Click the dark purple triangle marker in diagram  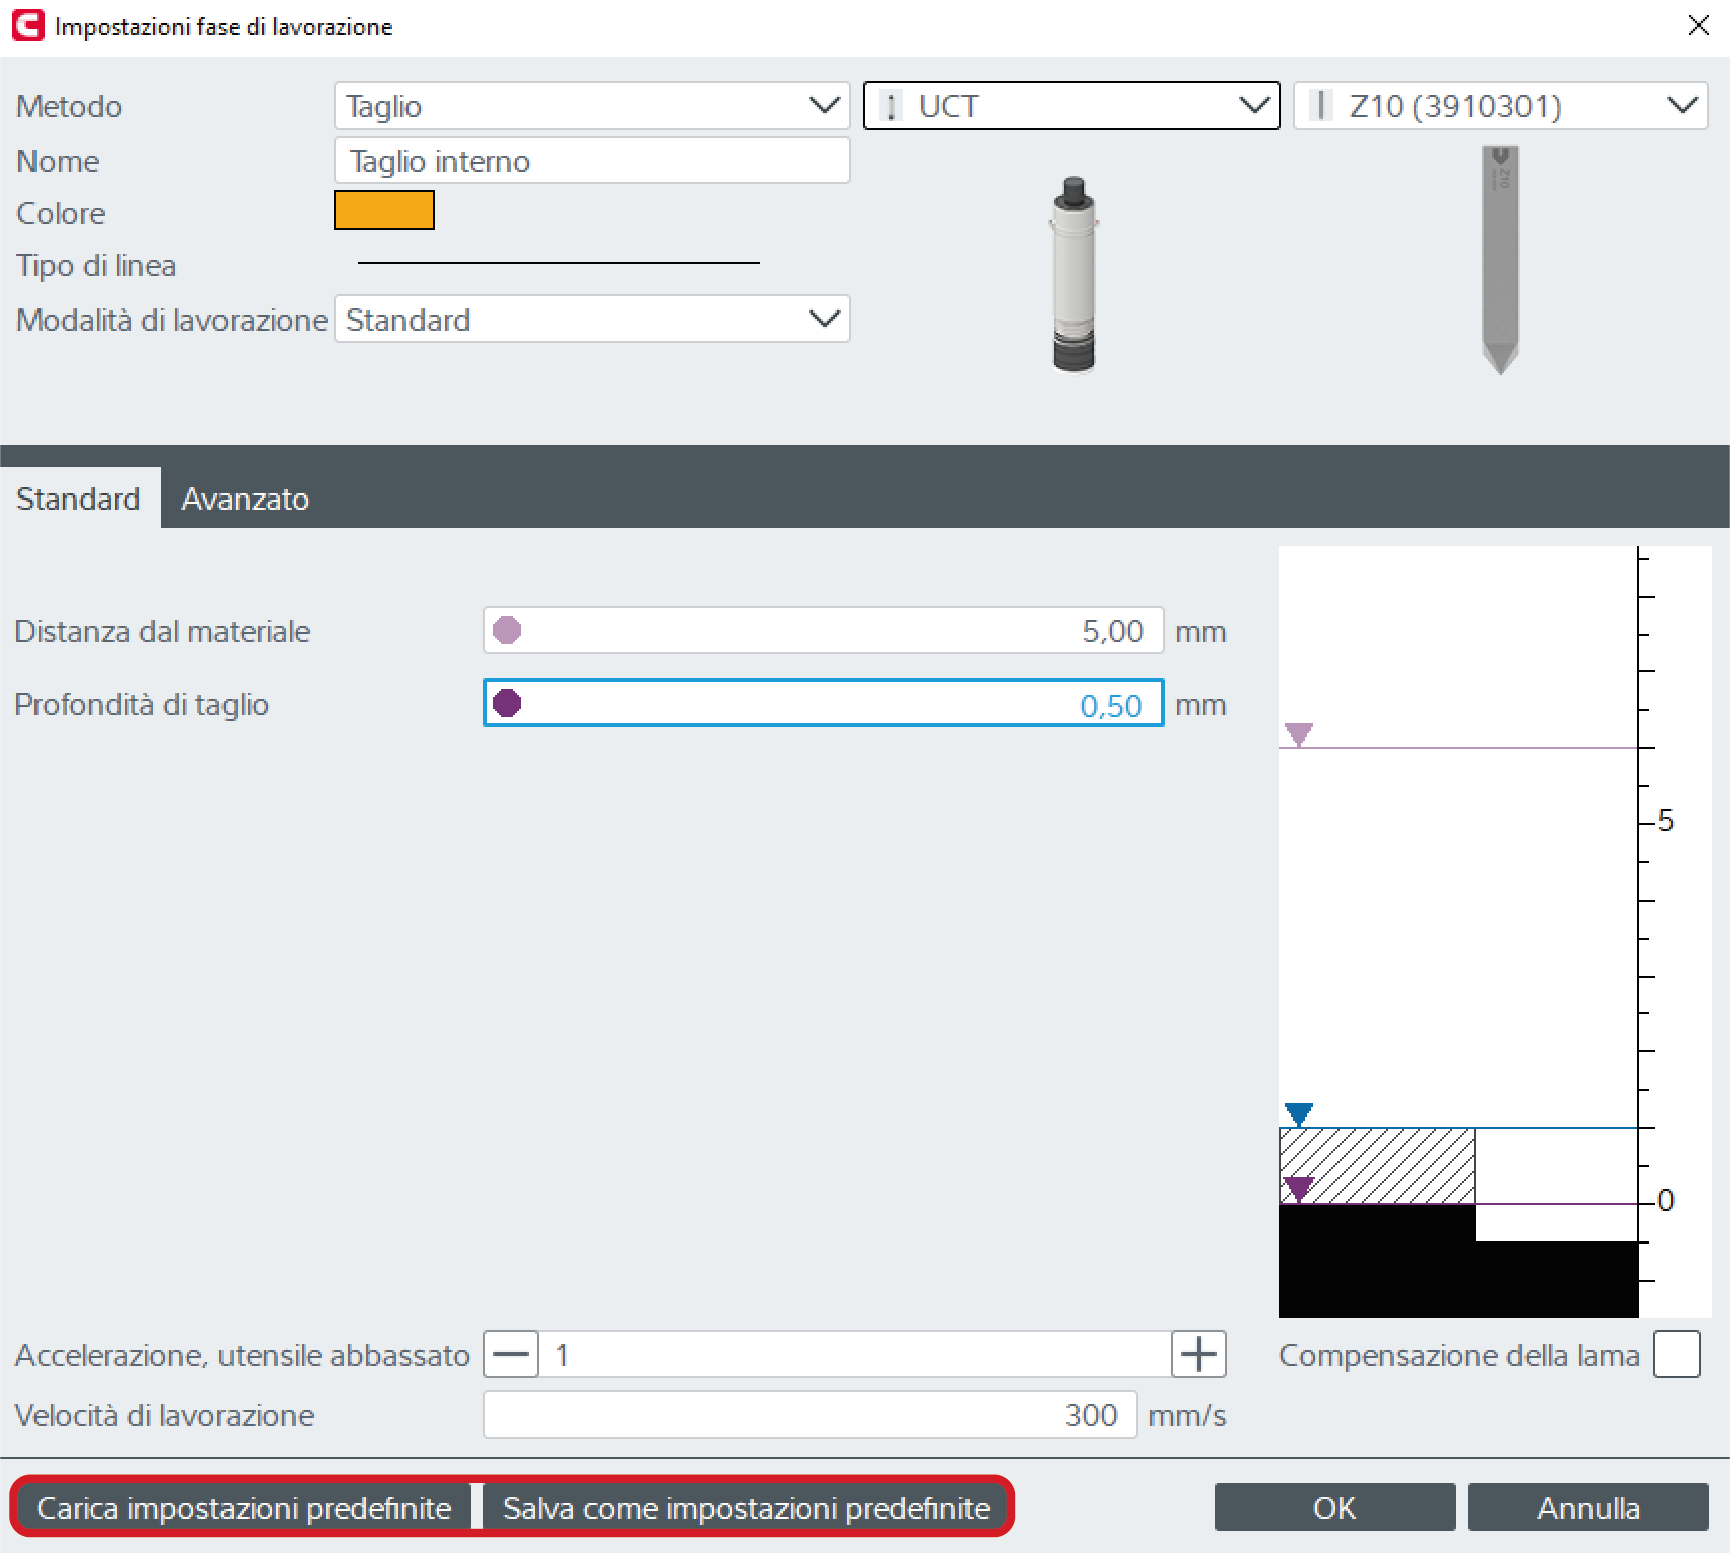(1298, 1189)
